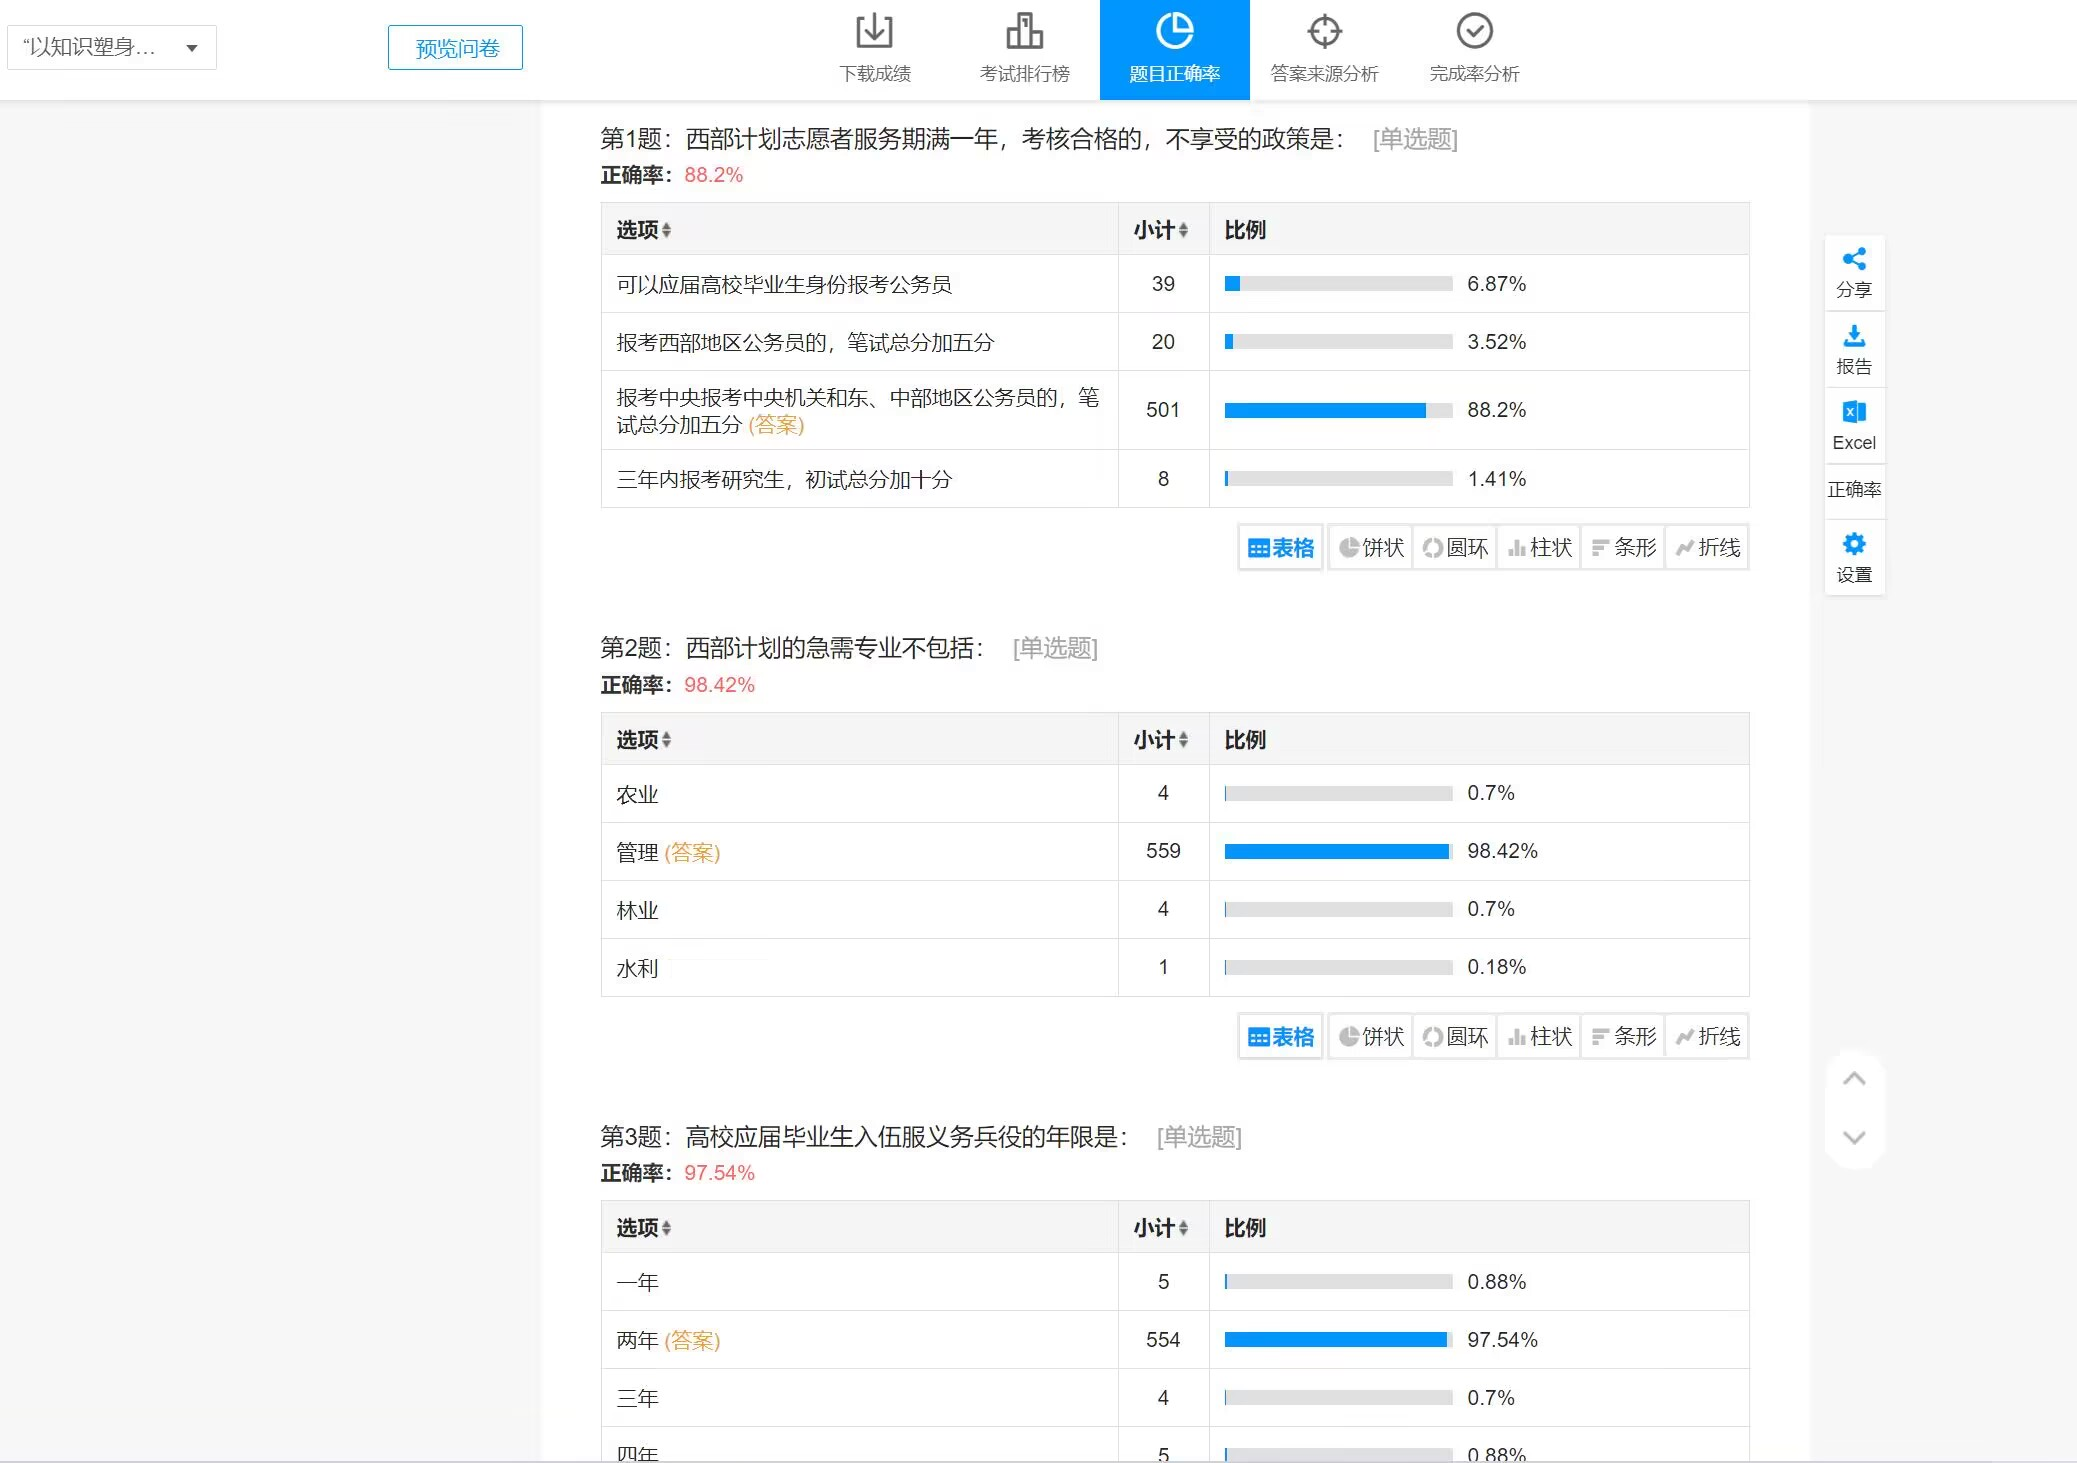Click the 报告 download report icon
This screenshot has width=2077, height=1463.
tap(1854, 337)
